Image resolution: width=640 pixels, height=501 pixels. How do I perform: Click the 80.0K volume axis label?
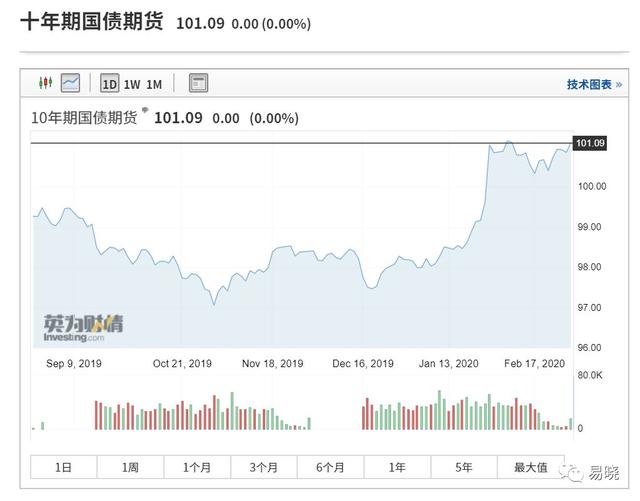590,375
